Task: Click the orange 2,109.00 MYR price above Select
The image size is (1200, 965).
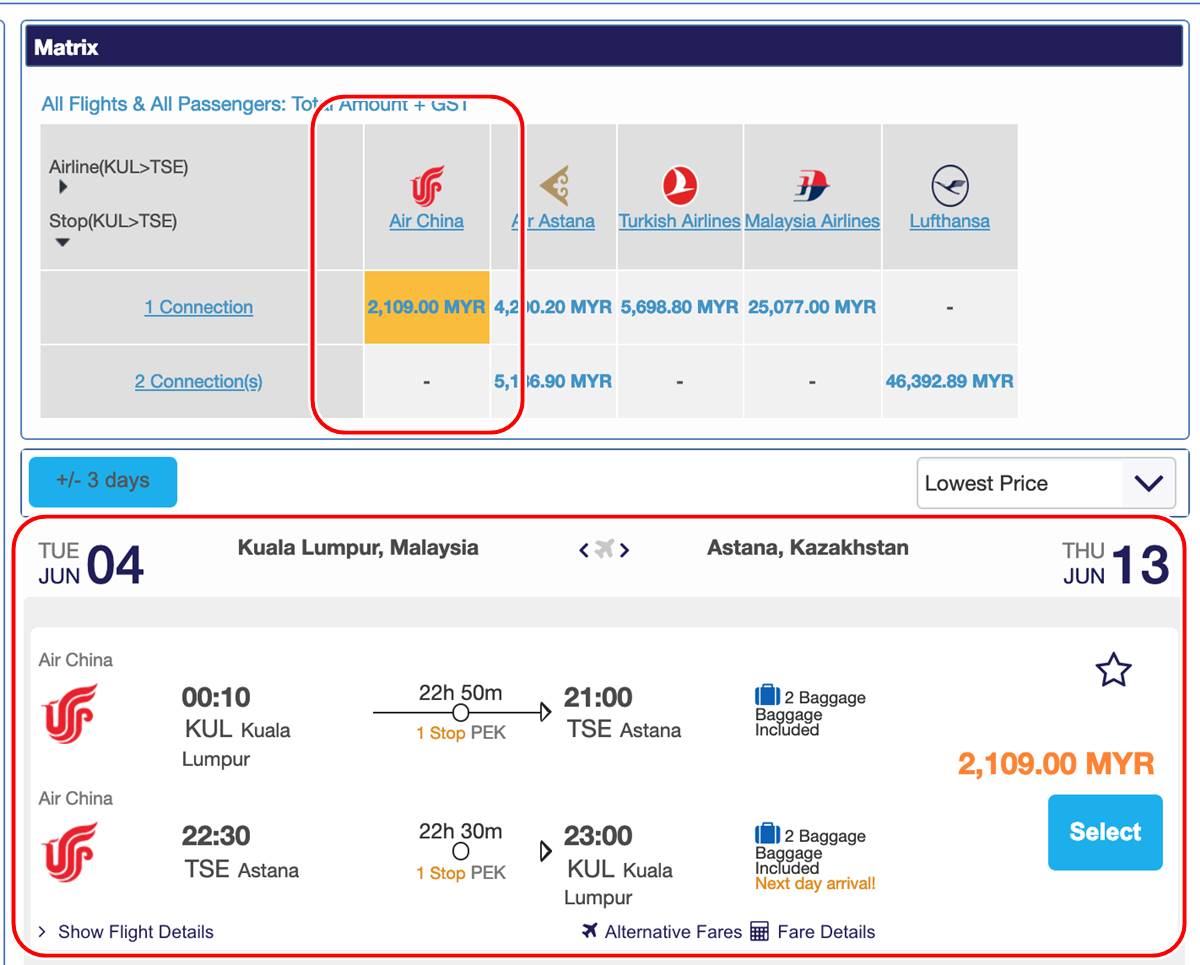Action: [1056, 764]
